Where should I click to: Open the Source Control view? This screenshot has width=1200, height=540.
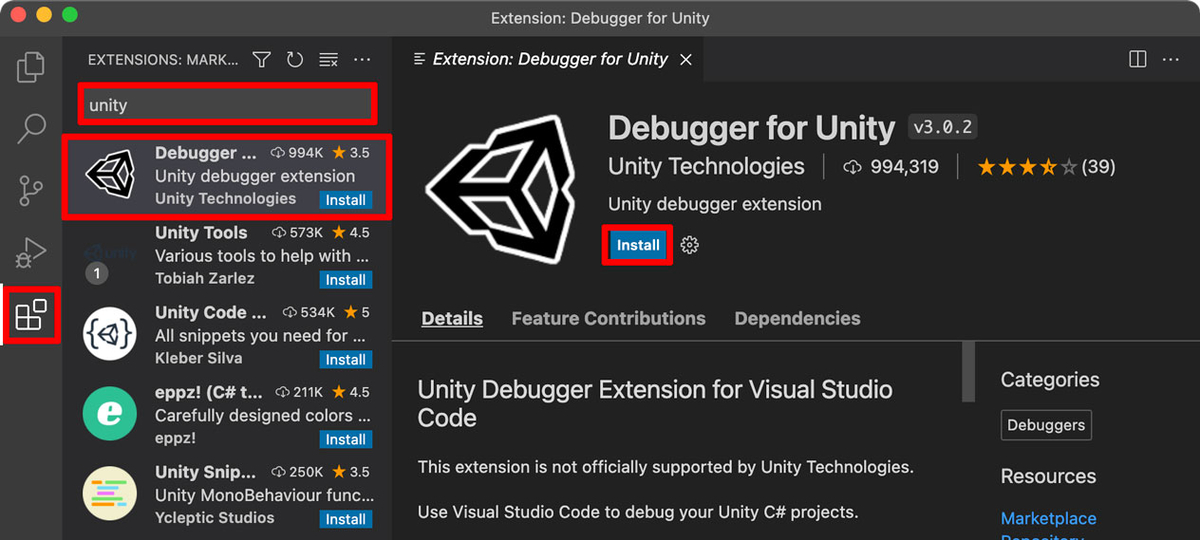point(31,190)
